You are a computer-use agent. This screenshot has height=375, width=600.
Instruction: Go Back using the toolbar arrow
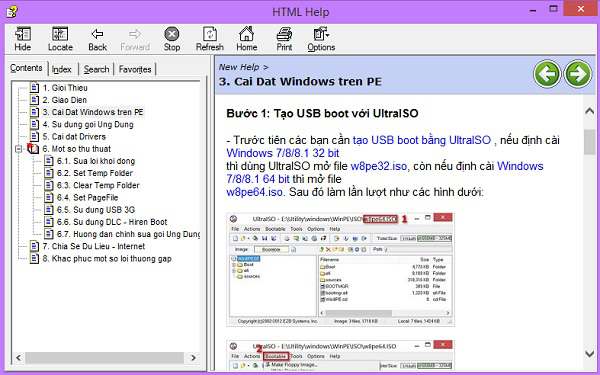97,39
